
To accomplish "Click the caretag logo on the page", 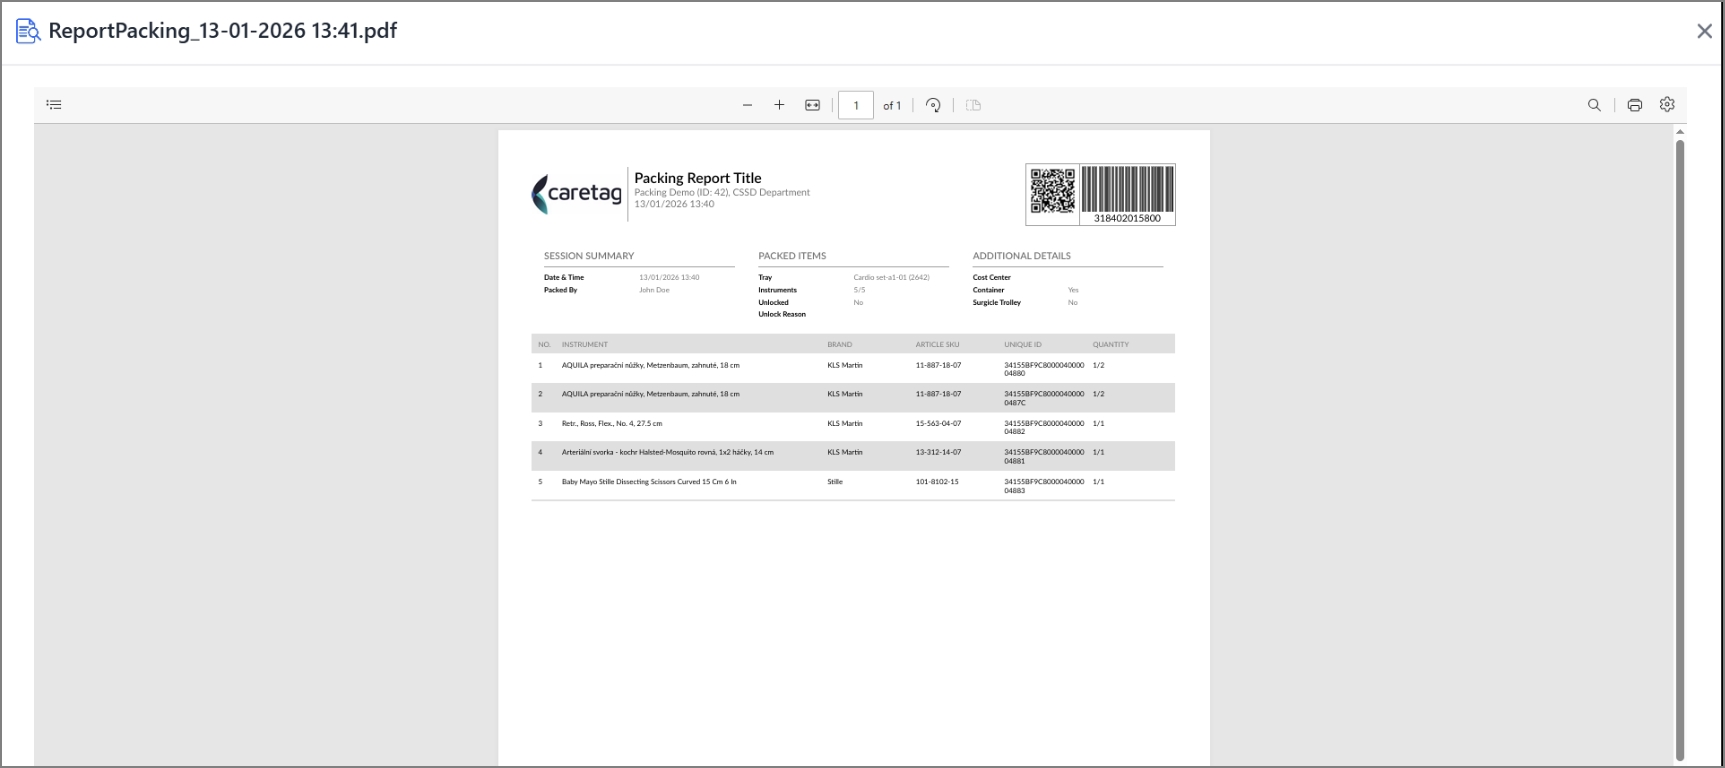I will pyautogui.click(x=576, y=193).
